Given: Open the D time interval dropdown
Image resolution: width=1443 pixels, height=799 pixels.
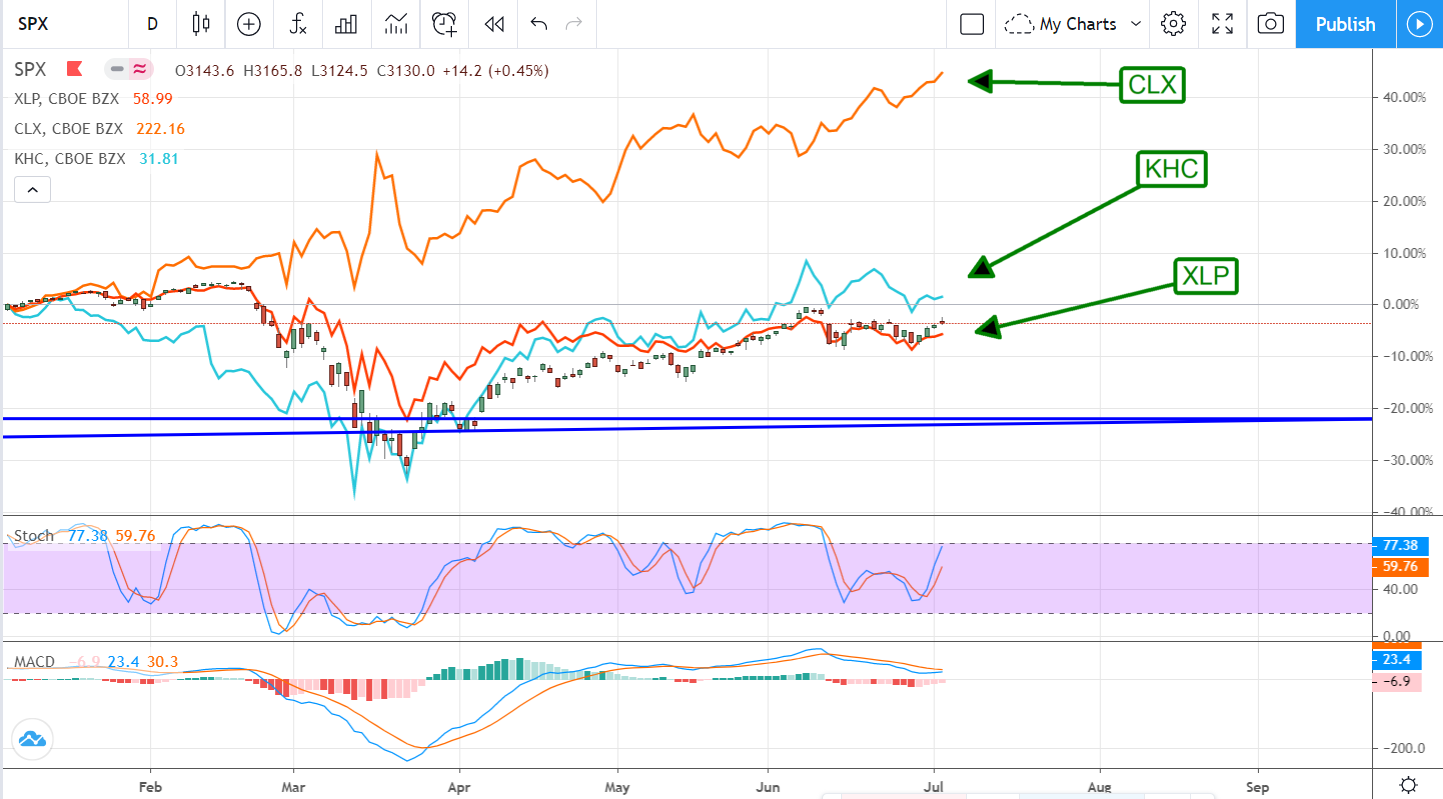Looking at the screenshot, I should (152, 24).
